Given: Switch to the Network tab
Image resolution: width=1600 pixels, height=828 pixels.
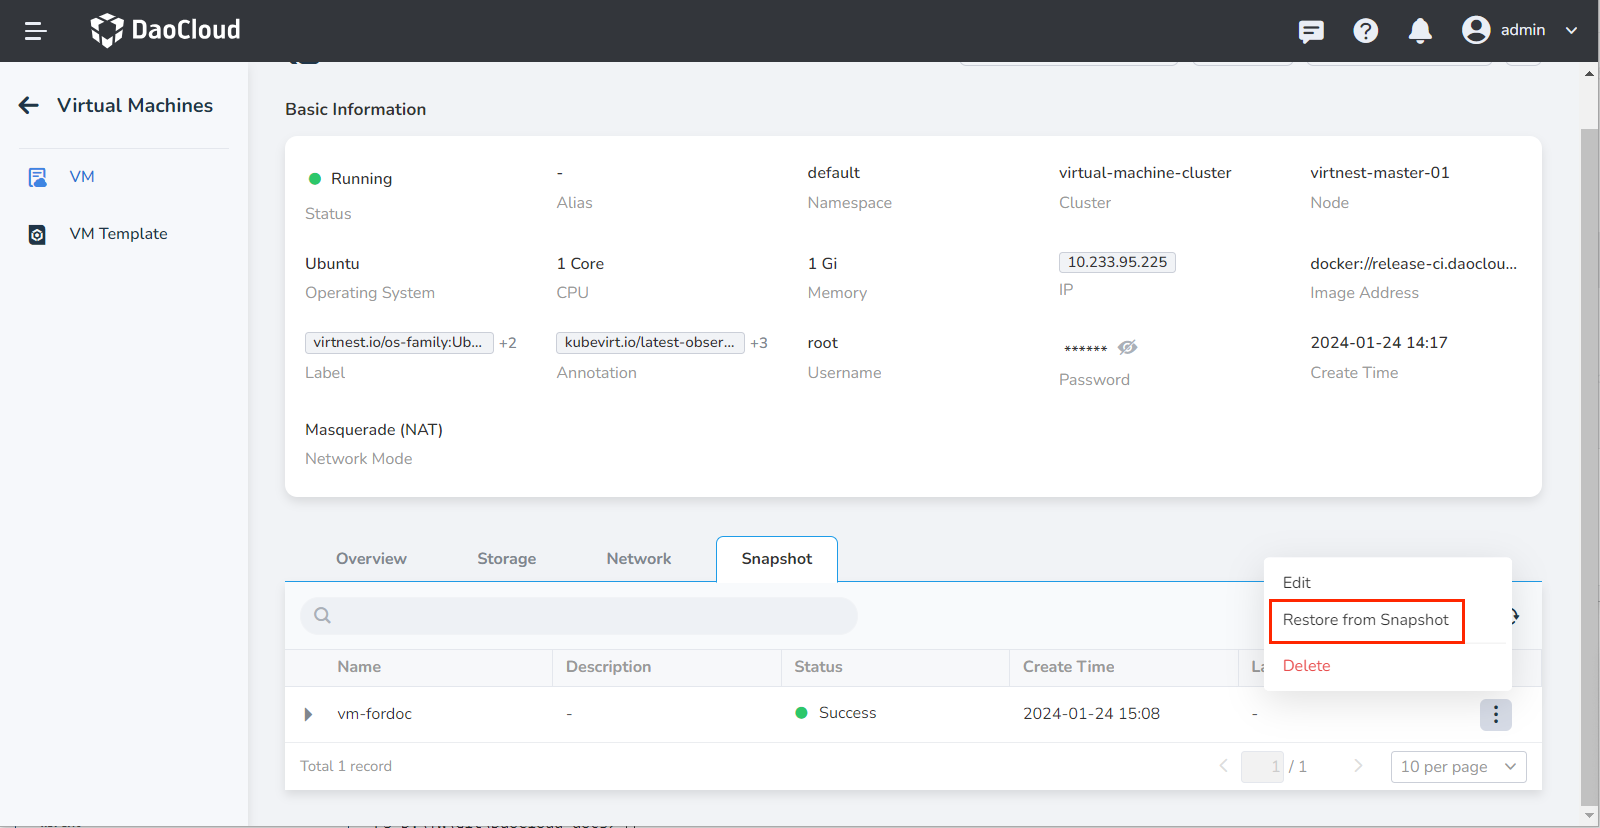Looking at the screenshot, I should [x=638, y=559].
